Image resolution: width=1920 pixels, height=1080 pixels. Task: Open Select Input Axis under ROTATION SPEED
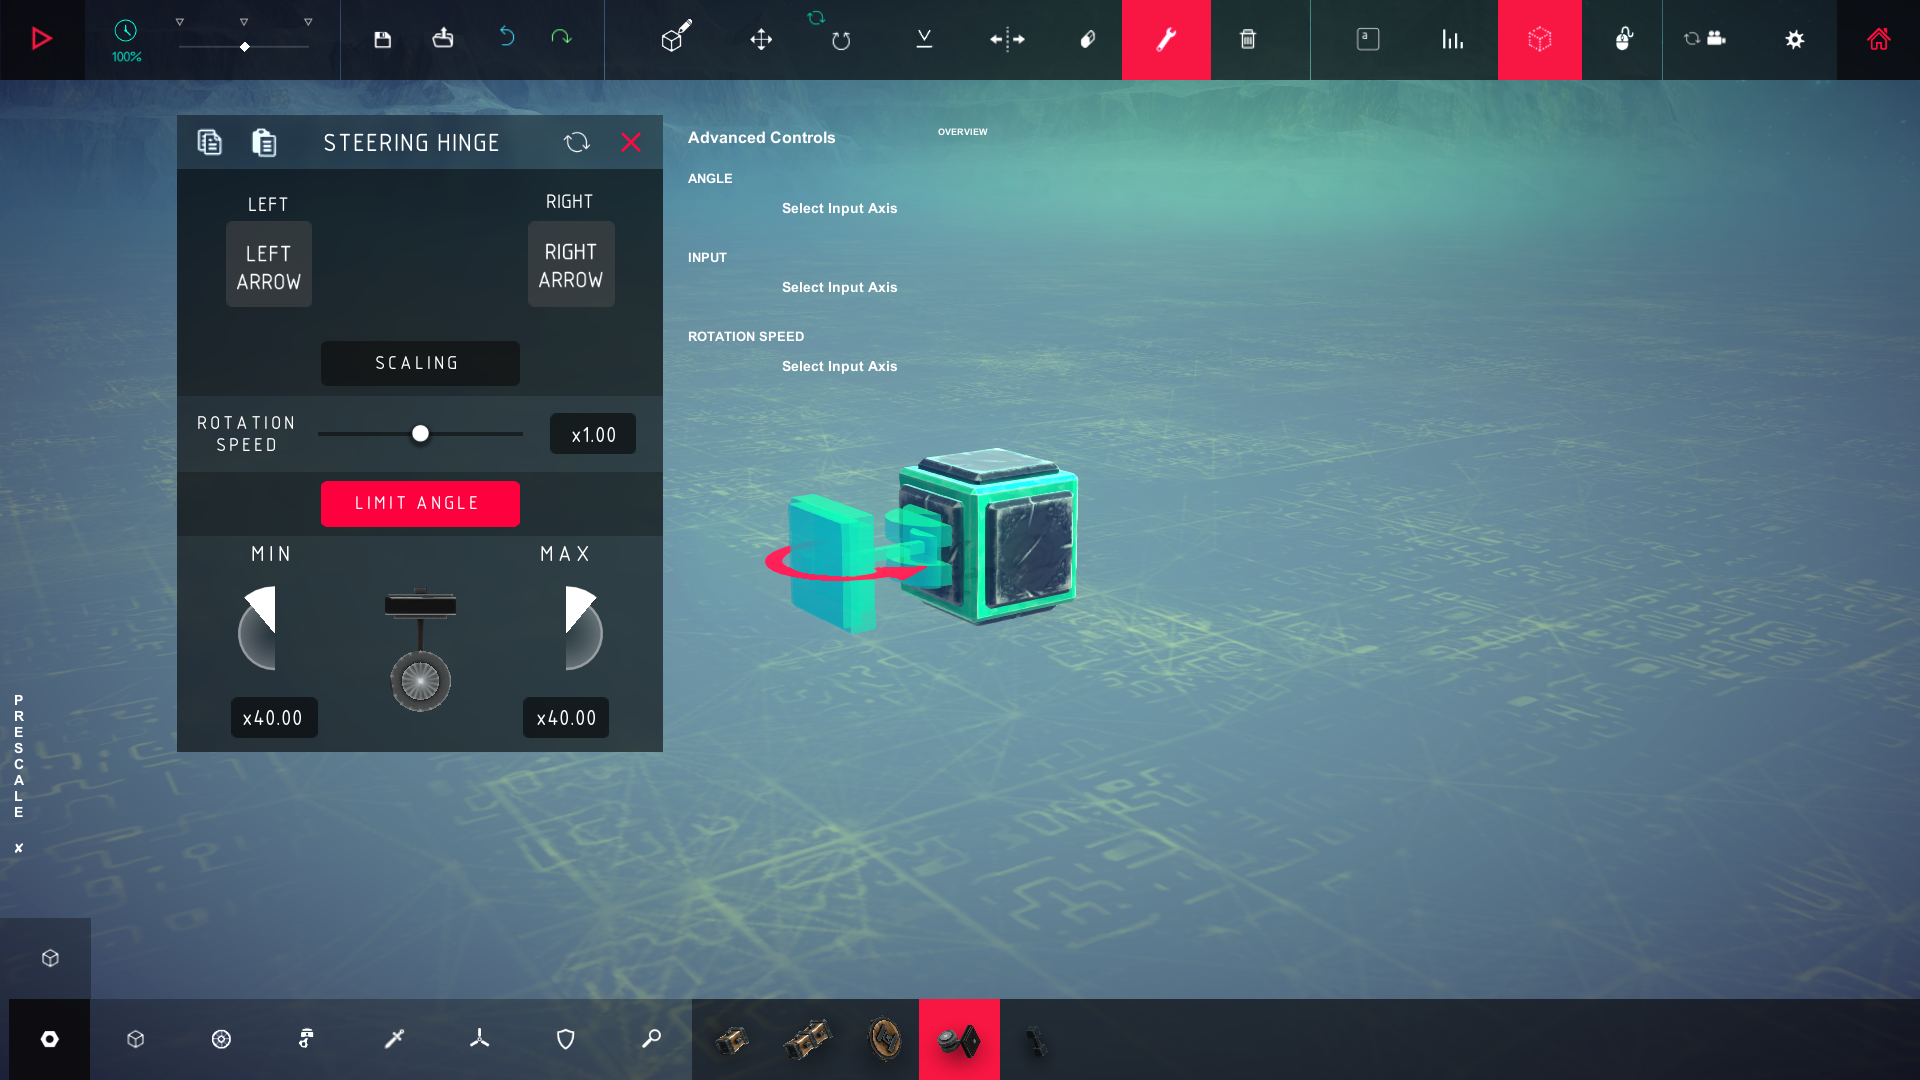tap(839, 366)
